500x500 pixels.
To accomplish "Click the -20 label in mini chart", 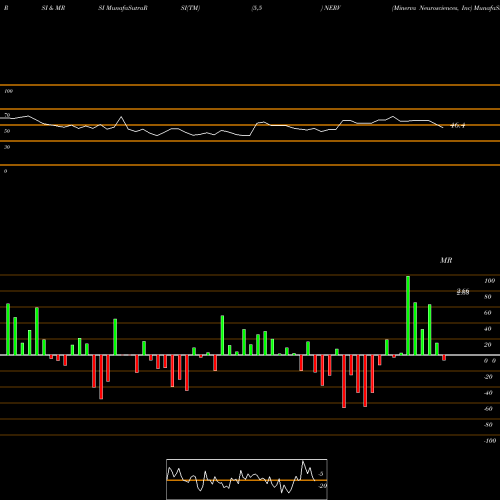I will [x=322, y=486].
